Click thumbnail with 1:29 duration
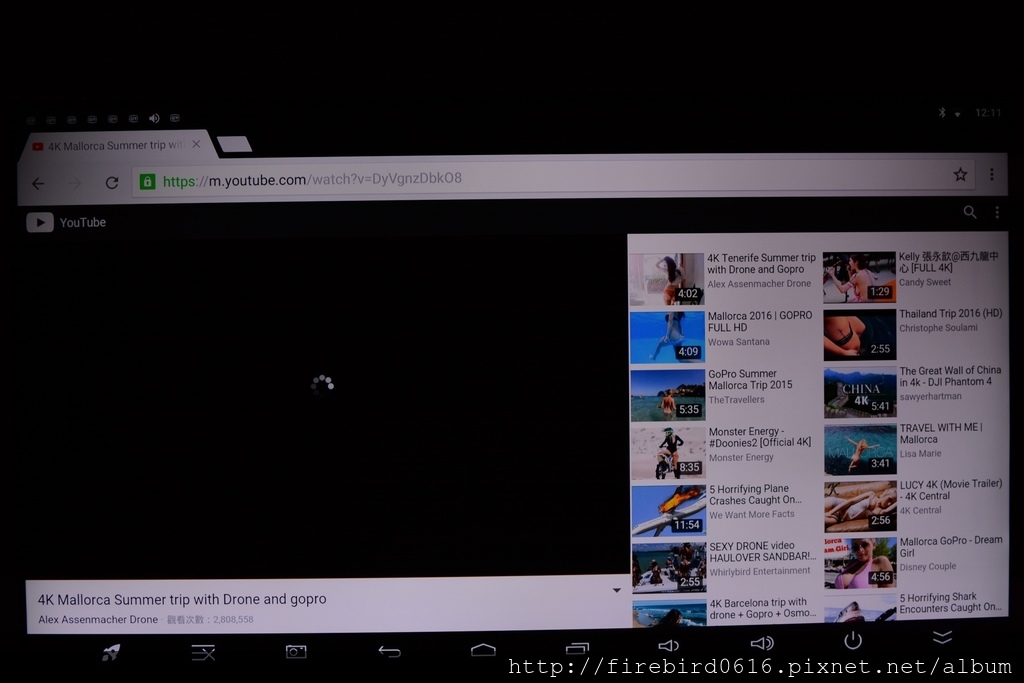The width and height of the screenshot is (1024, 683). [x=859, y=278]
